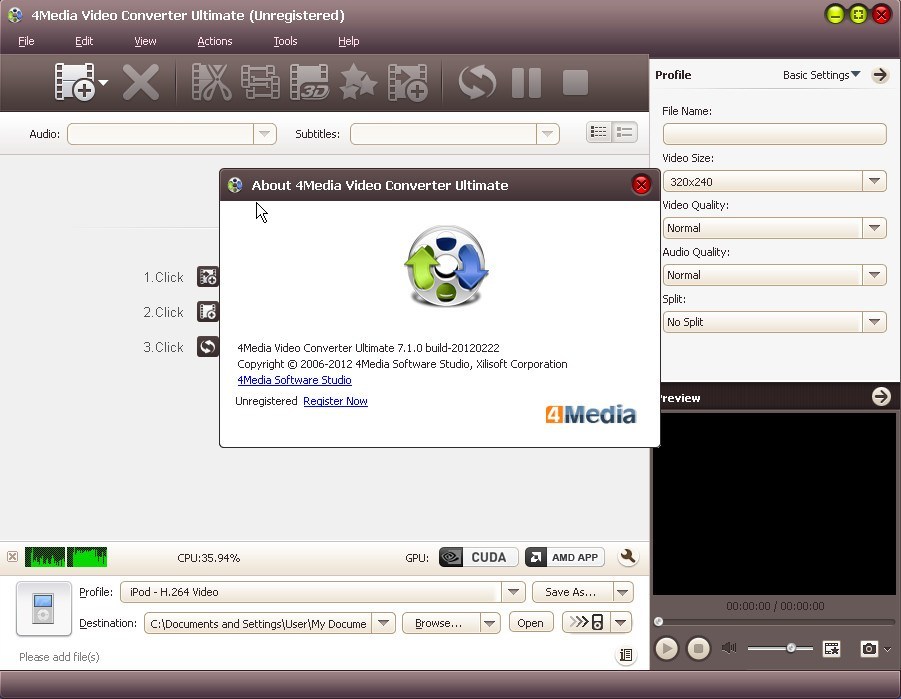901x699 pixels.
Task: Open the Effects tool star icon
Action: pos(358,82)
